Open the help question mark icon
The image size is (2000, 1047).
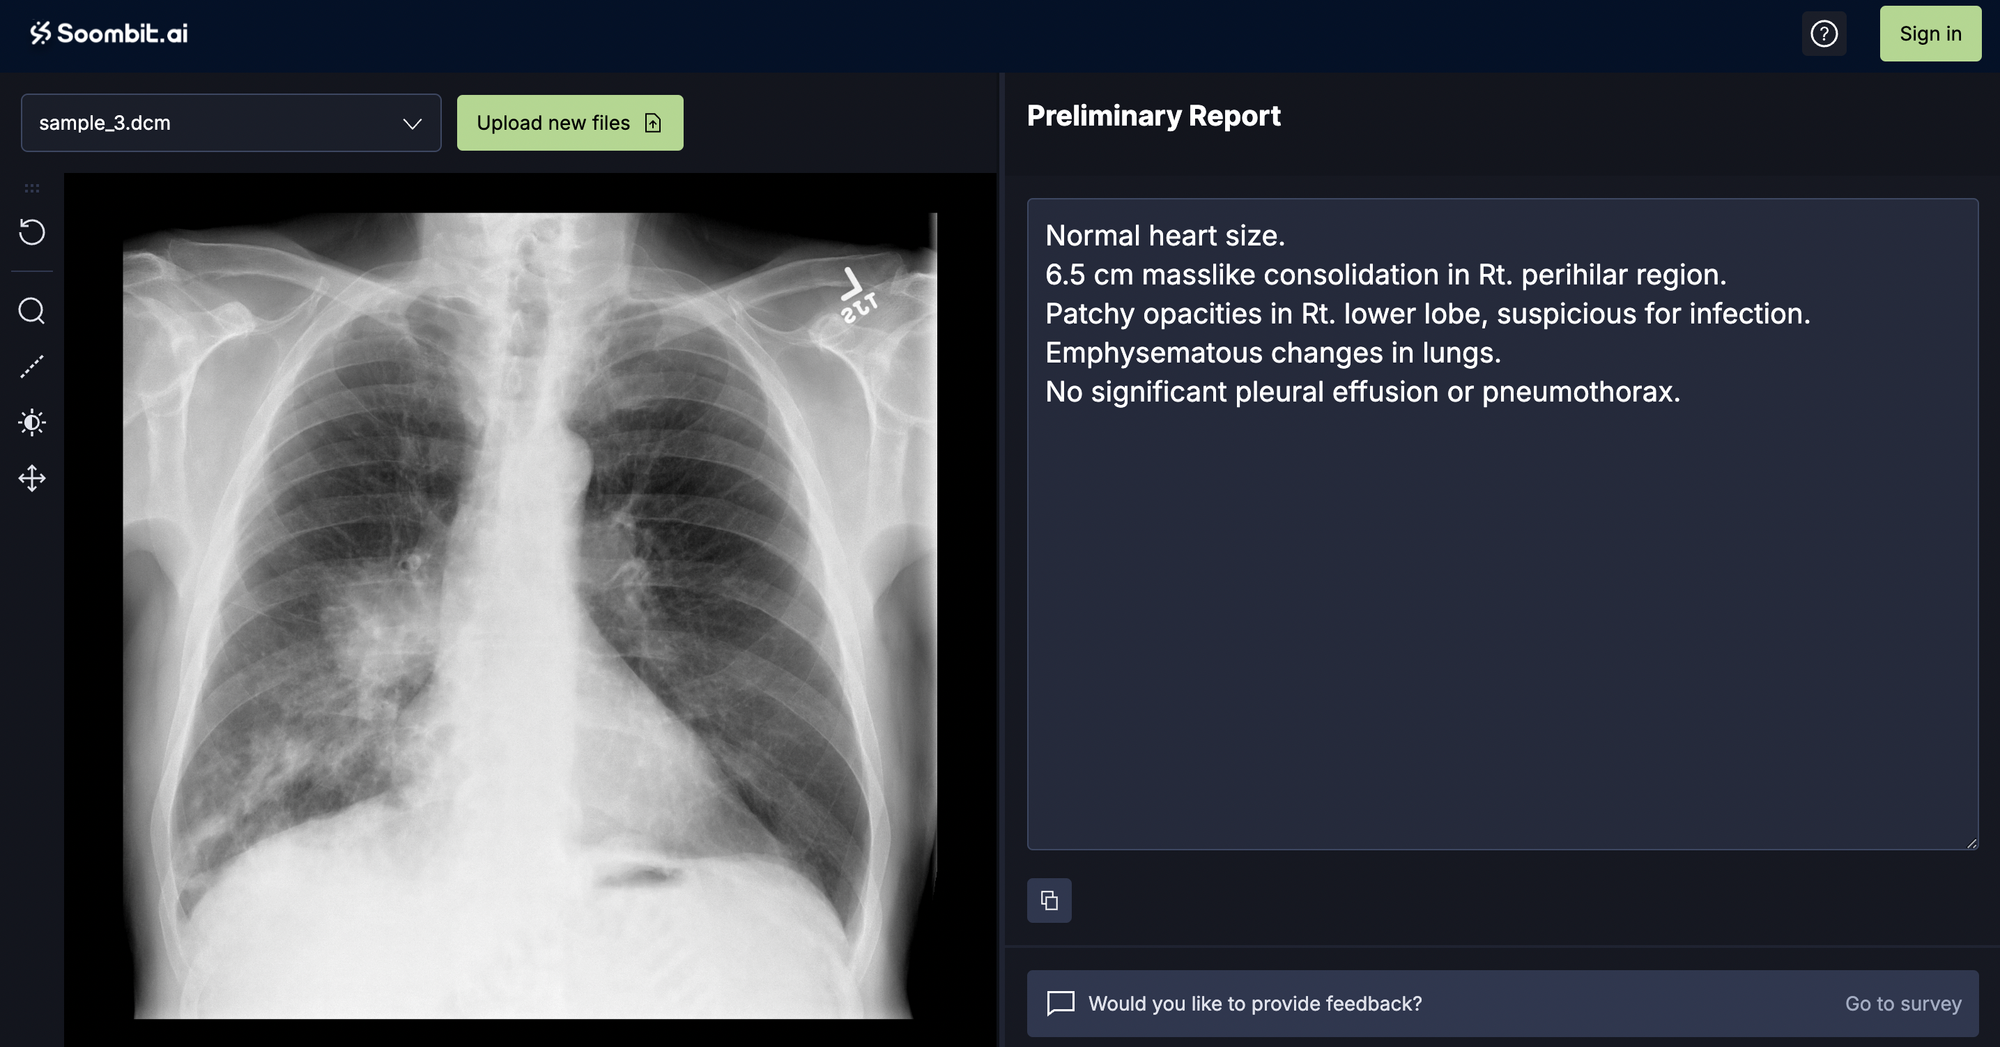1824,34
